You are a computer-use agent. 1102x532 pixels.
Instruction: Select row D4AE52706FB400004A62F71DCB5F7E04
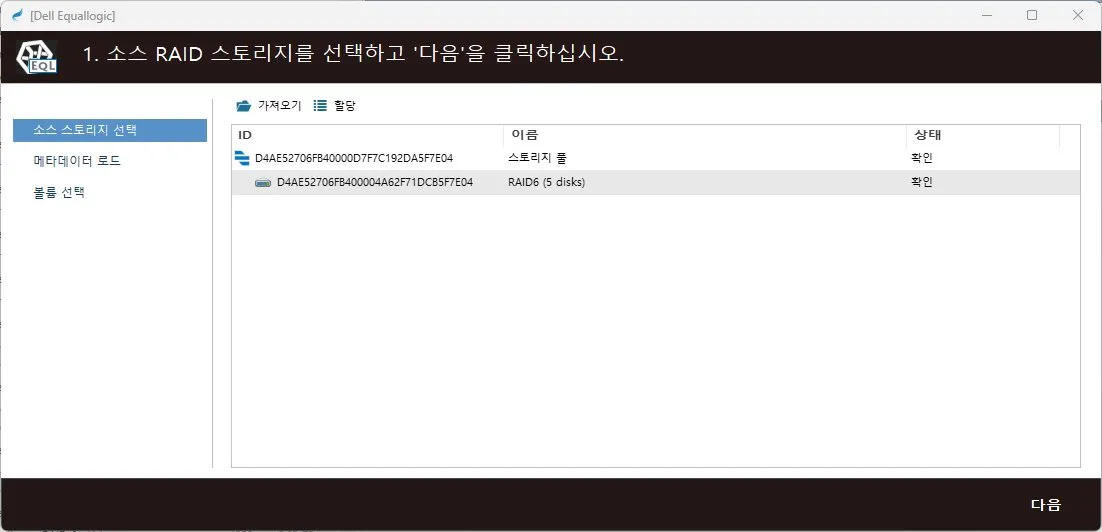point(656,183)
